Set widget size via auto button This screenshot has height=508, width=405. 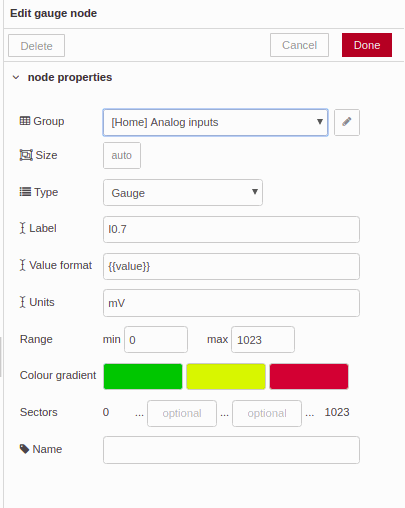tap(122, 155)
